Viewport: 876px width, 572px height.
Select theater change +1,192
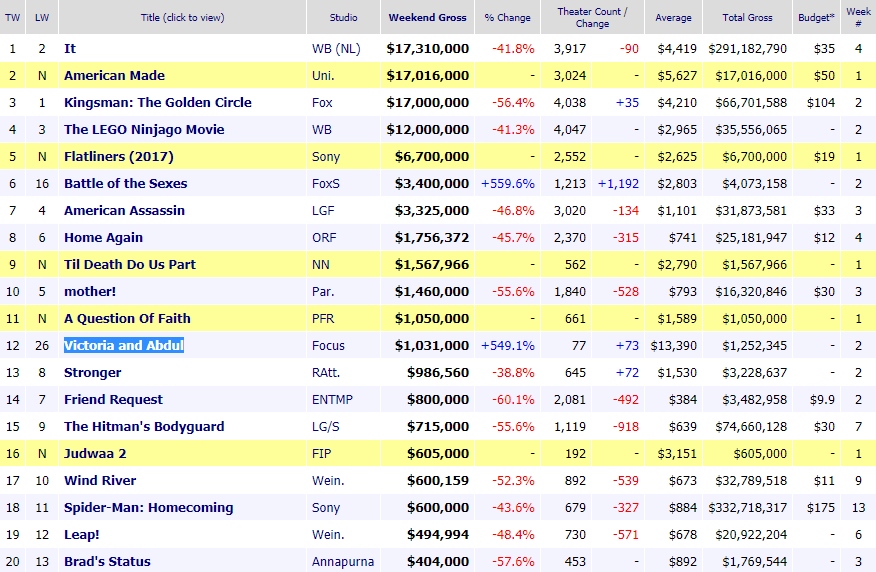click(x=618, y=183)
